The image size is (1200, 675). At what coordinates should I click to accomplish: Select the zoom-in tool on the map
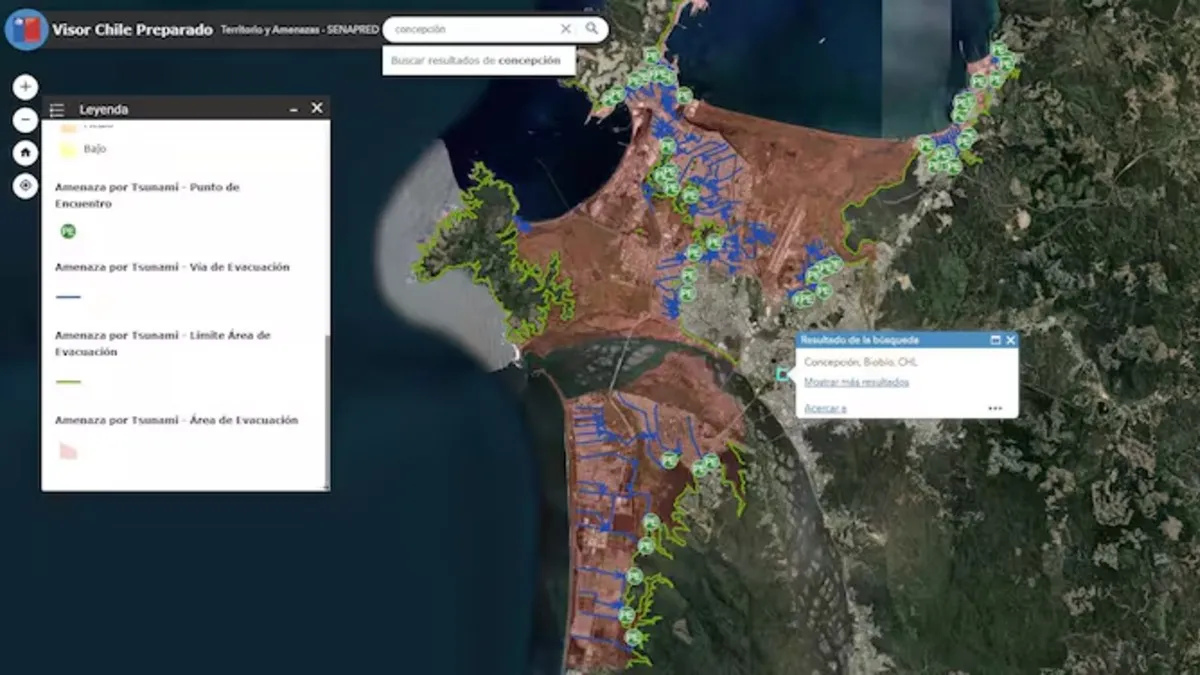click(24, 87)
